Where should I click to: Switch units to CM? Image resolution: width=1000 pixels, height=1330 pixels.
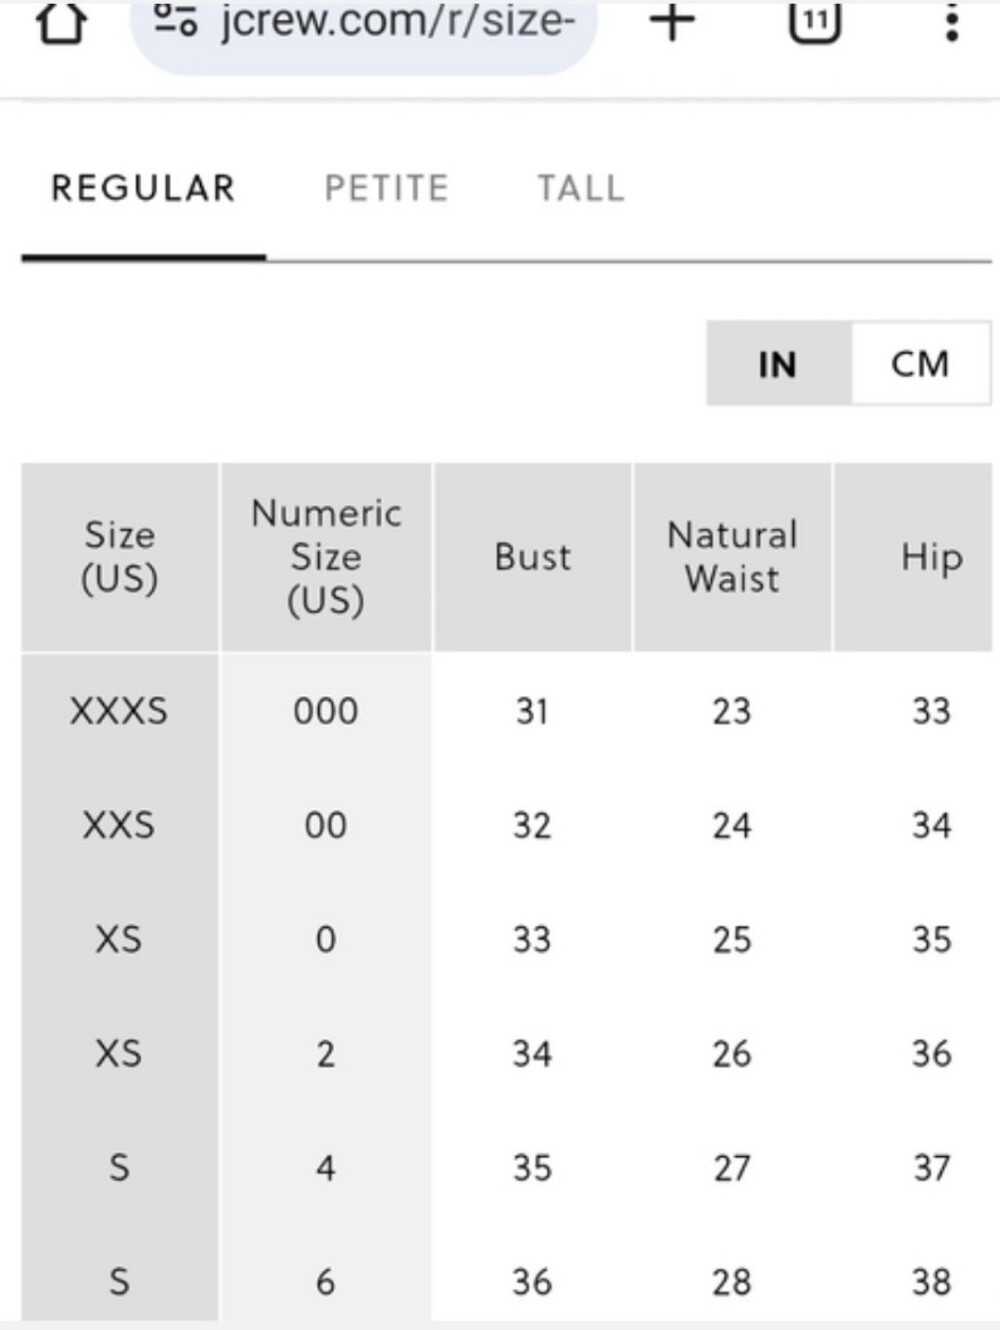click(x=921, y=363)
